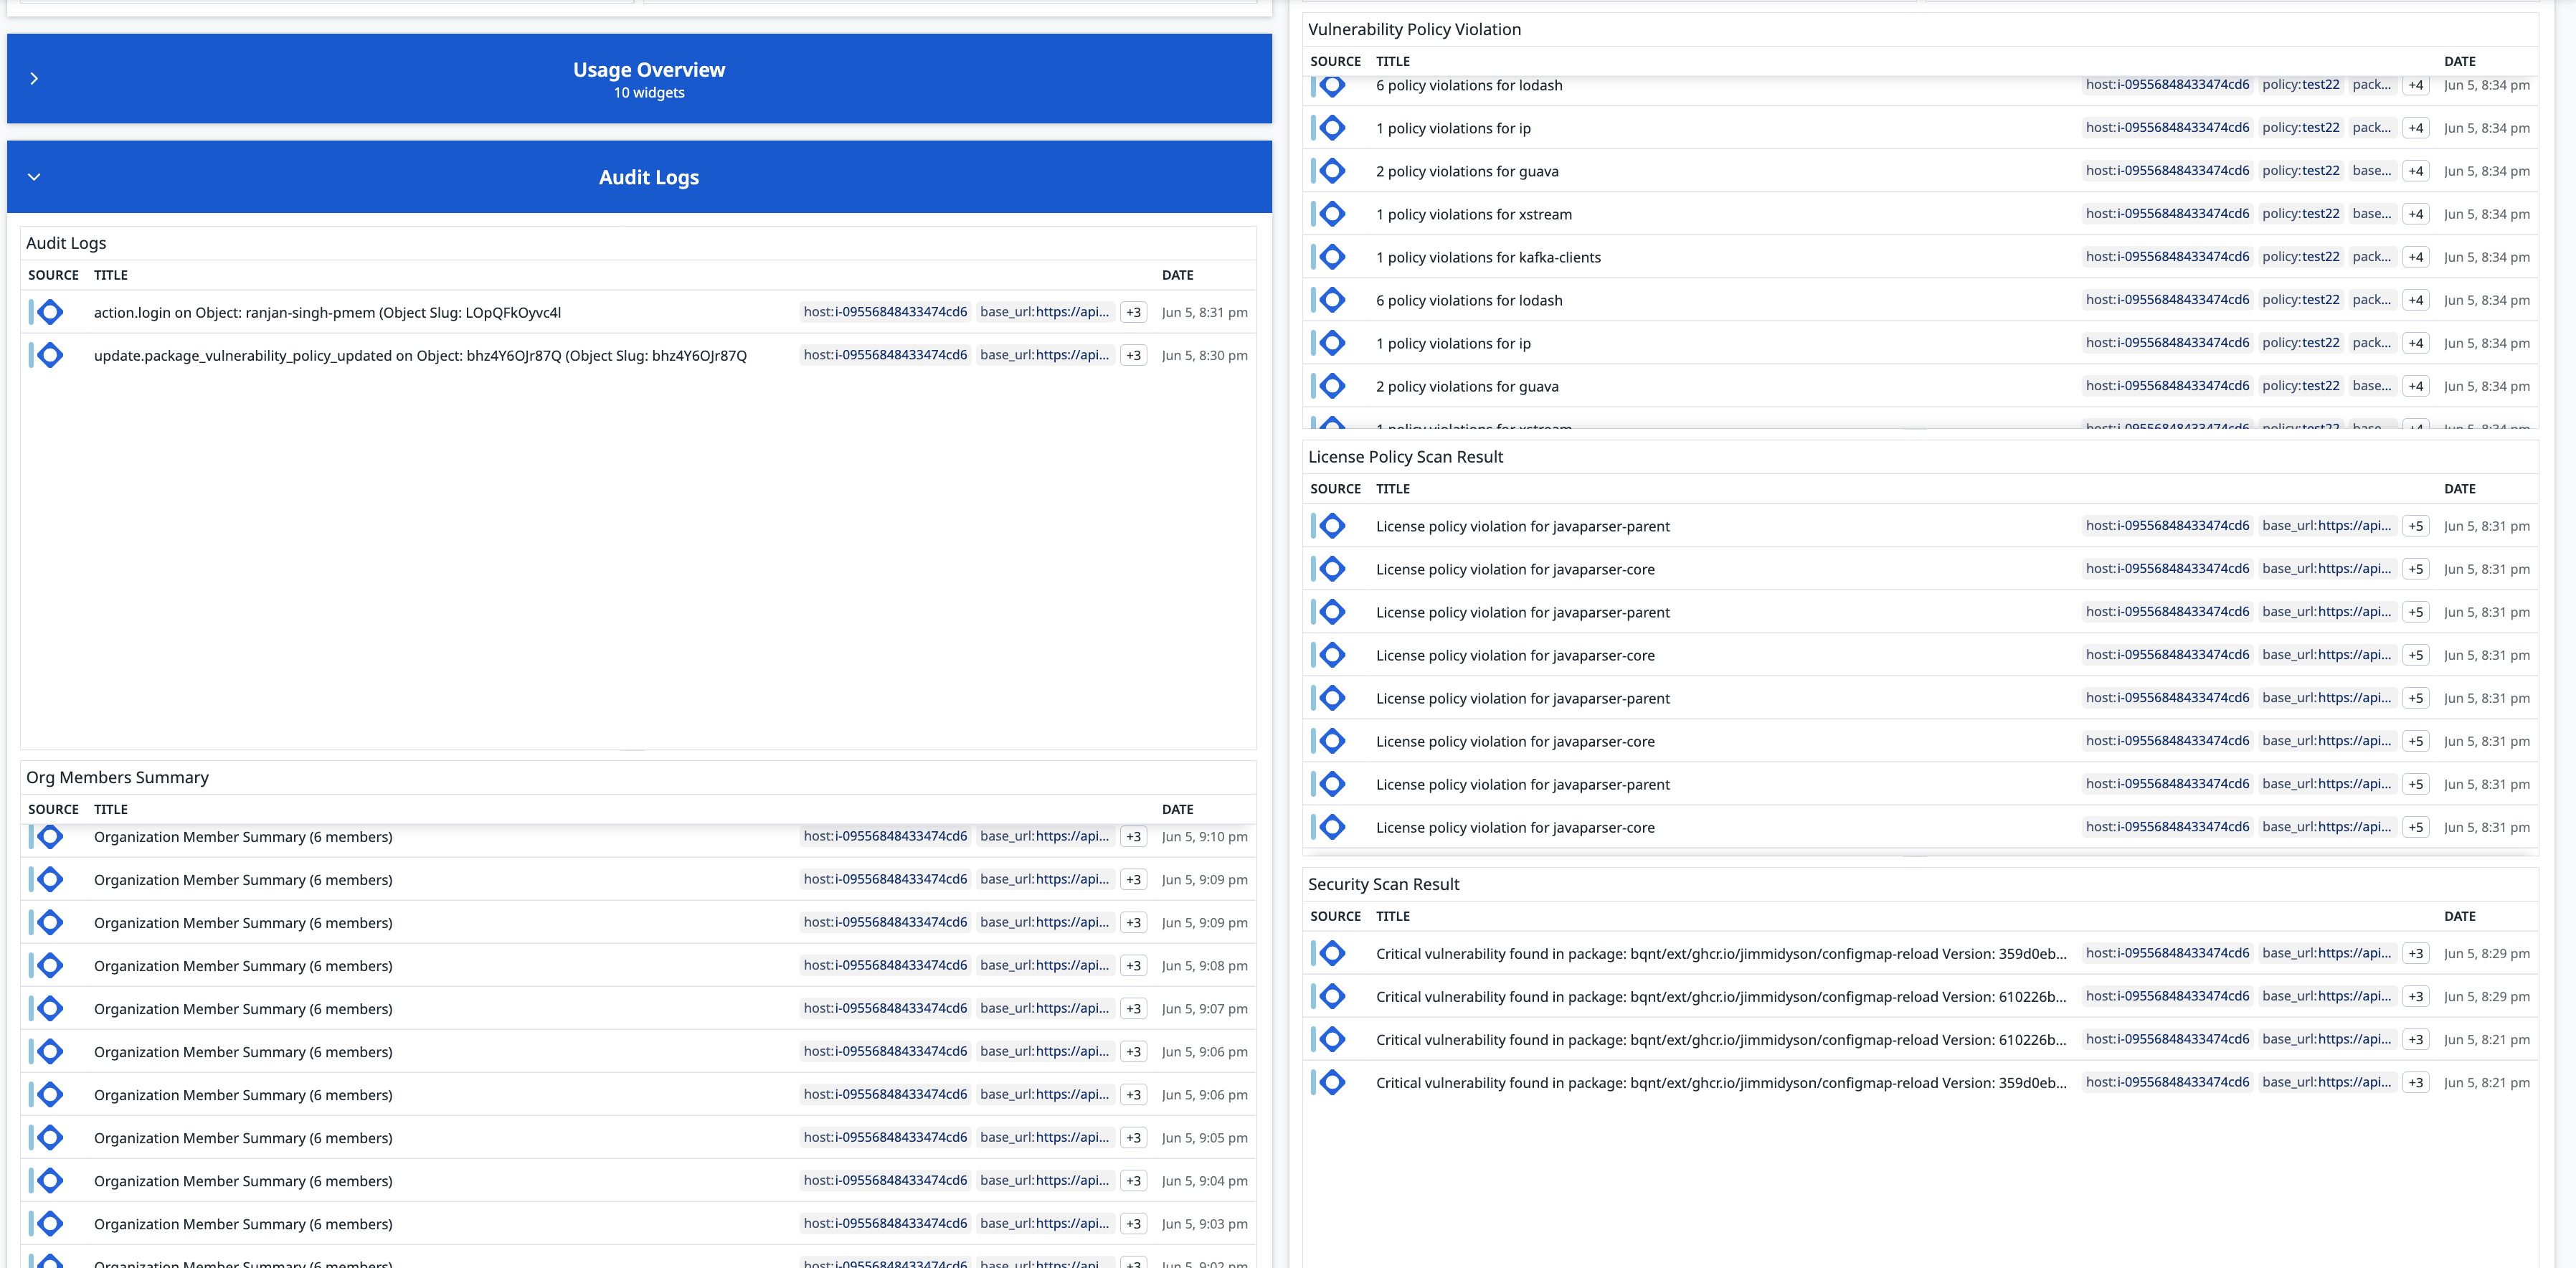The image size is (2576, 1268).
Task: Click source icon of last Security Scan row
Action: click(1332, 1082)
